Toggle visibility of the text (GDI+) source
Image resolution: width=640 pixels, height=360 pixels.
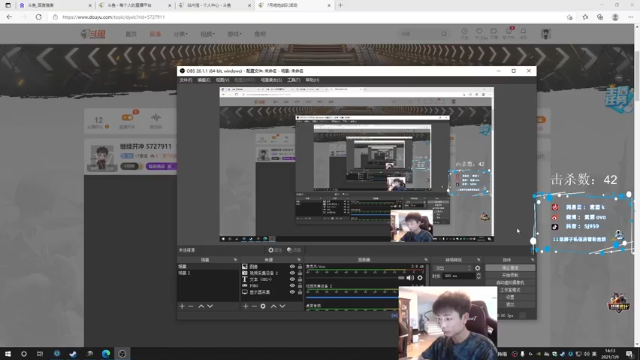point(292,279)
